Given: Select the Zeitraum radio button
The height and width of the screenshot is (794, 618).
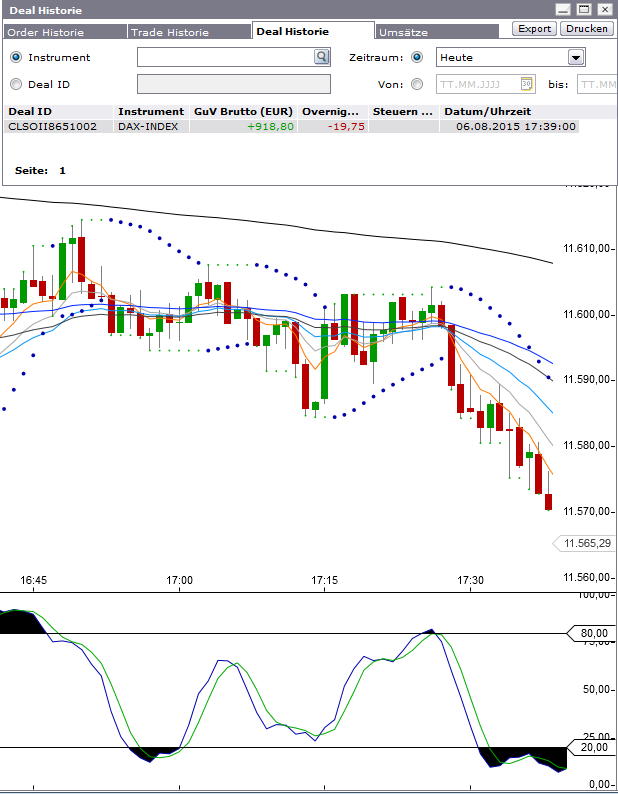Looking at the screenshot, I should [417, 58].
